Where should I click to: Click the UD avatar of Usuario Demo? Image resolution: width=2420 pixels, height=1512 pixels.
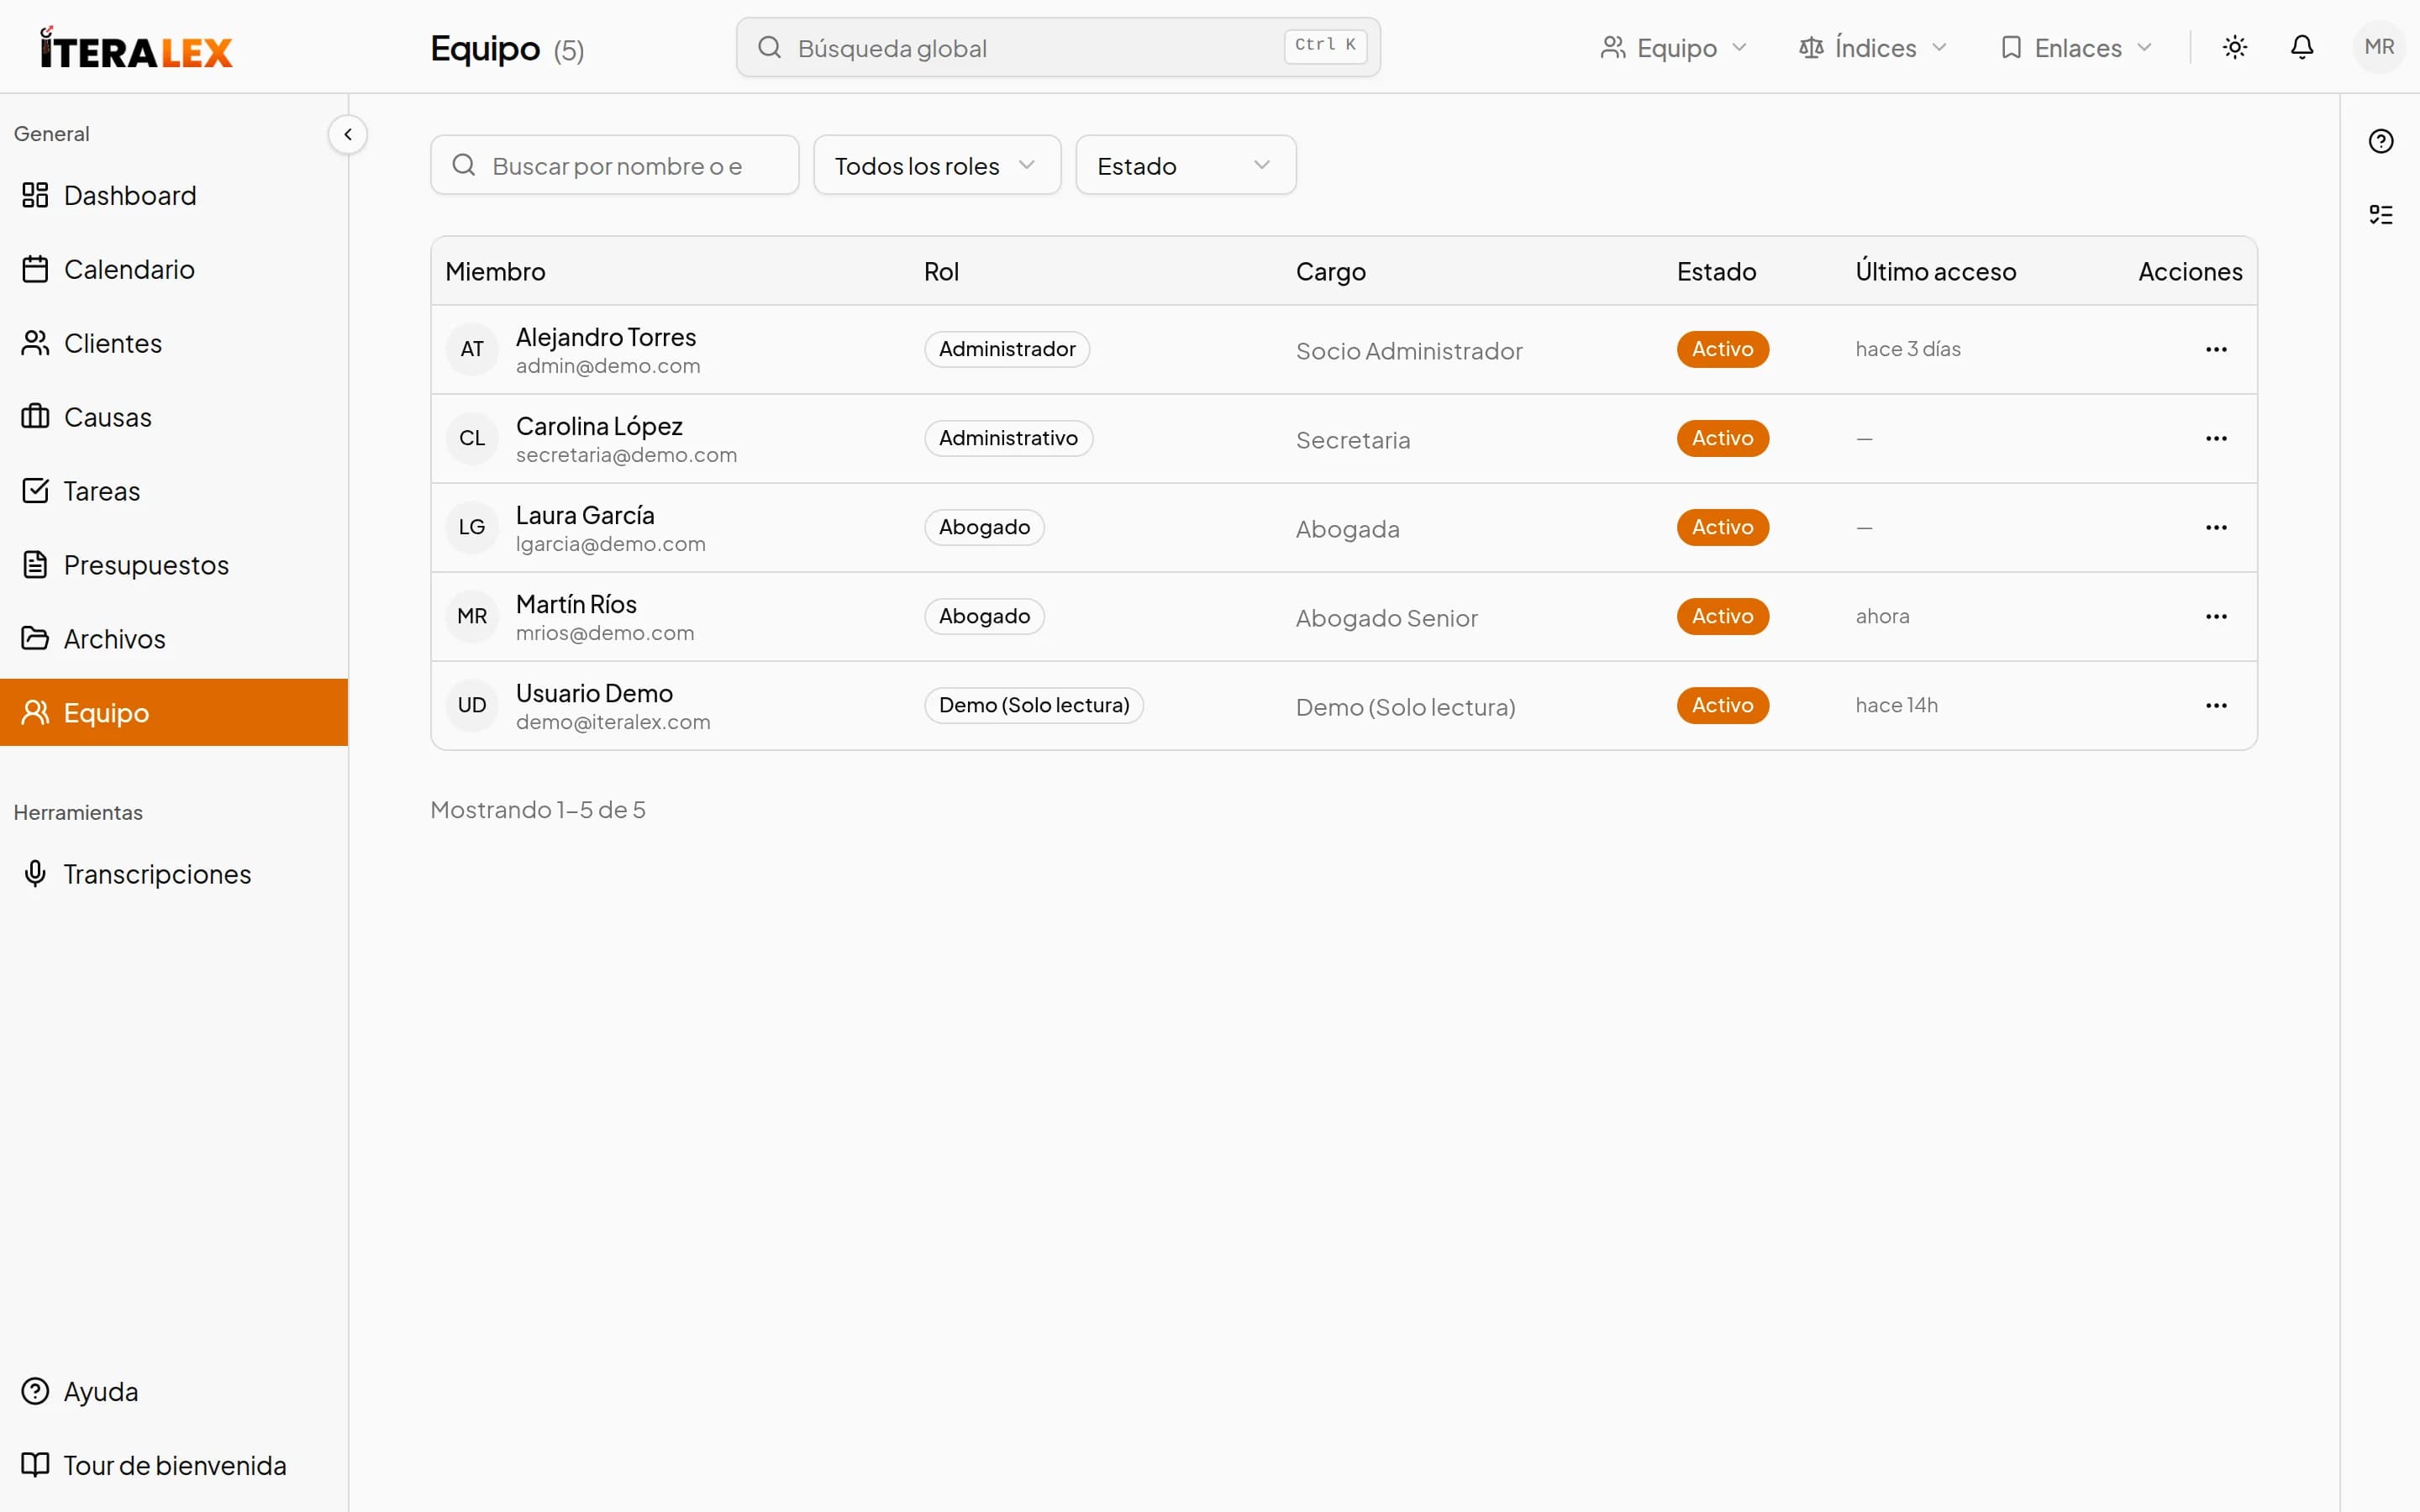tap(472, 705)
